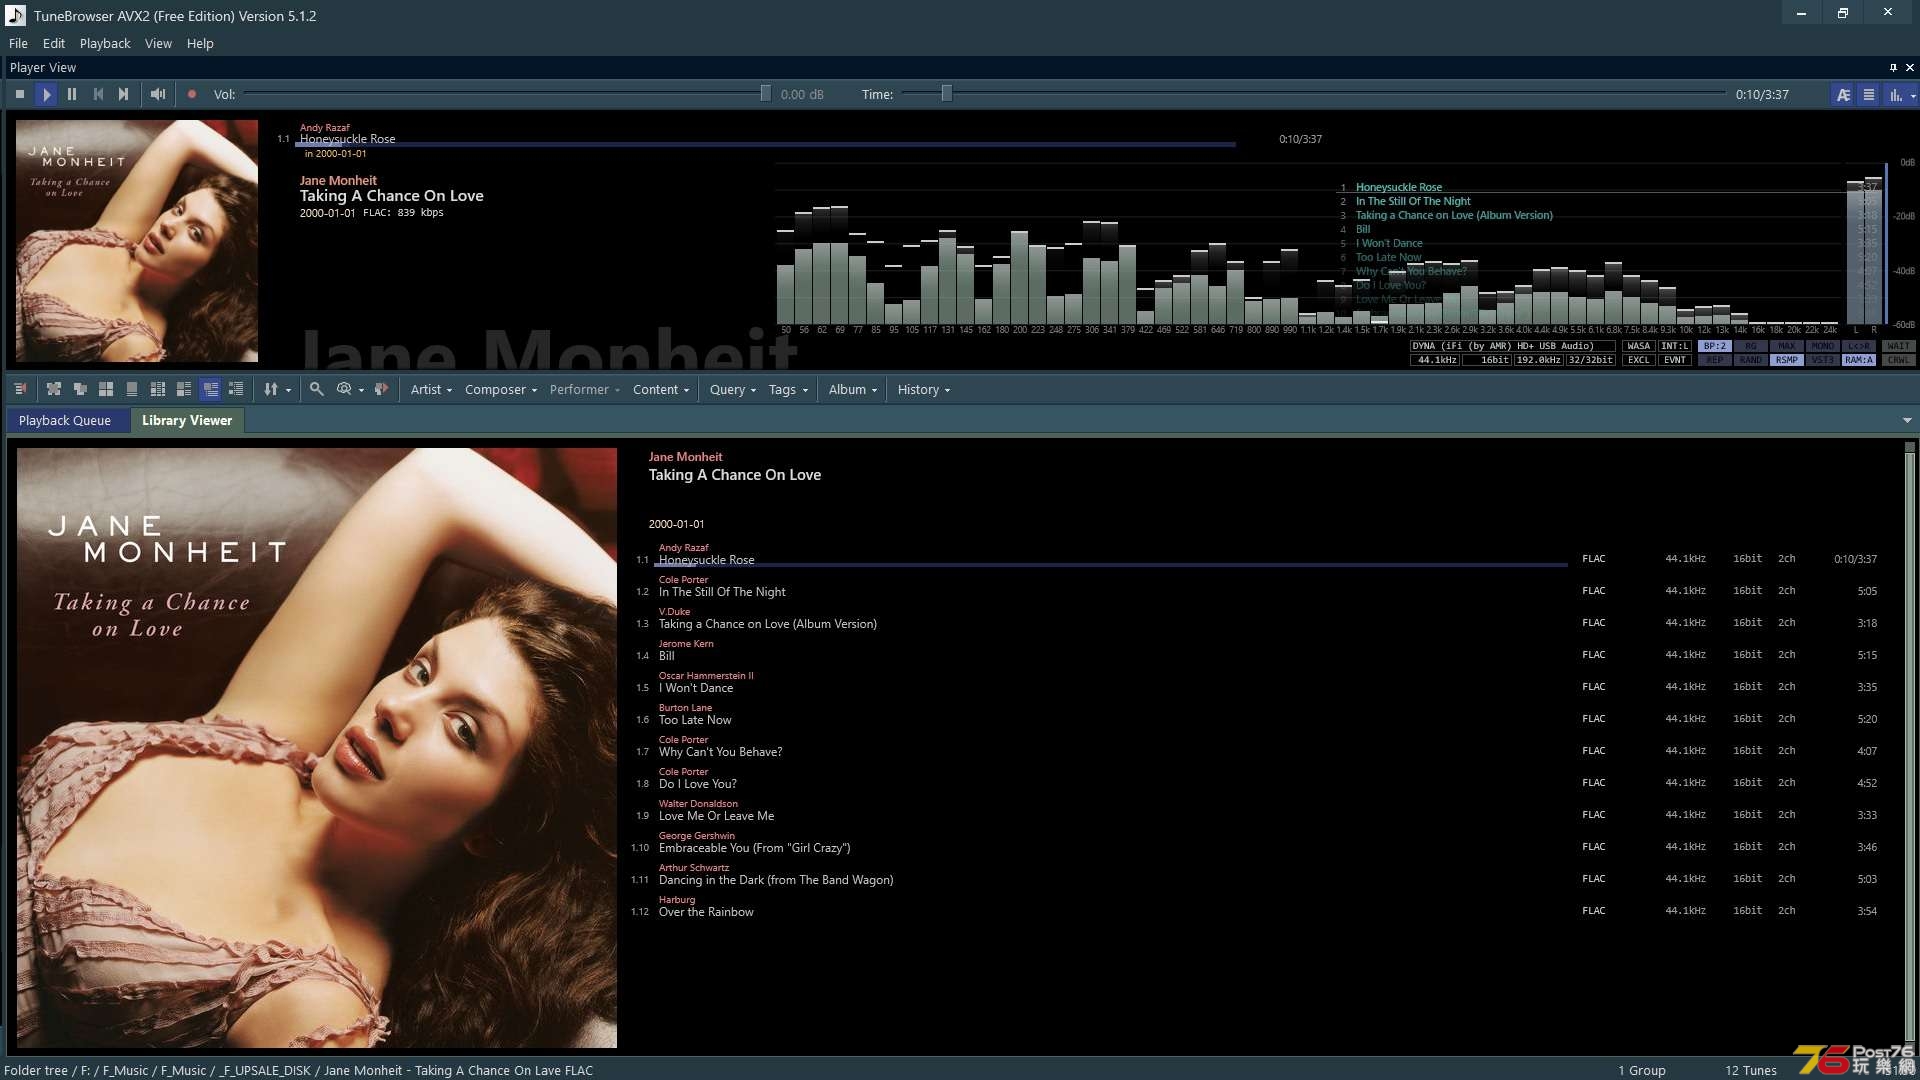Open the spectrum display options arrow
The width and height of the screenshot is (1920, 1080).
point(1913,96)
